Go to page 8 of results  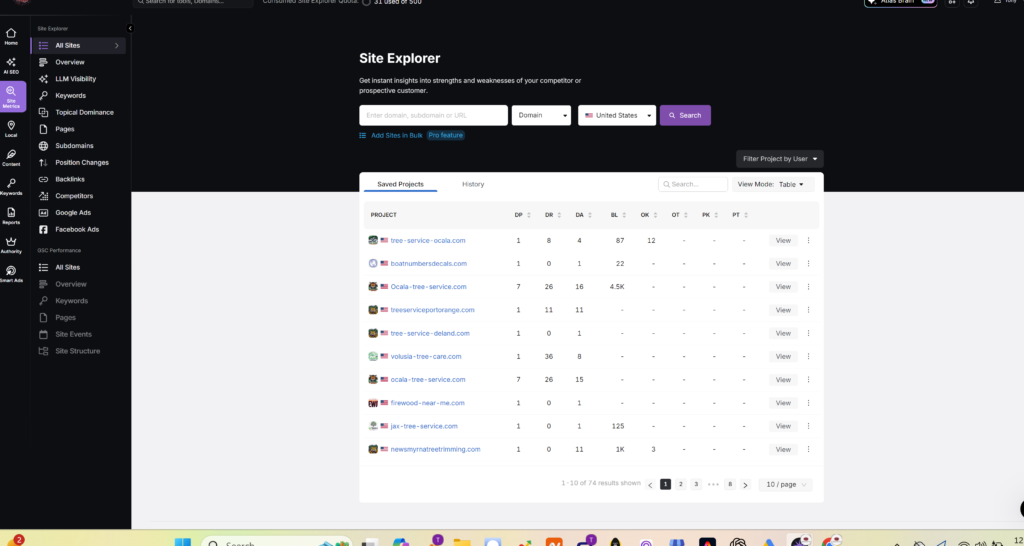[x=730, y=485]
